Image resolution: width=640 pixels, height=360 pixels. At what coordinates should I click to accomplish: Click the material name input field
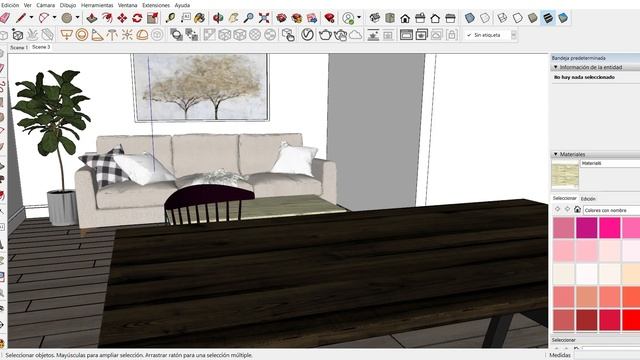[610, 163]
